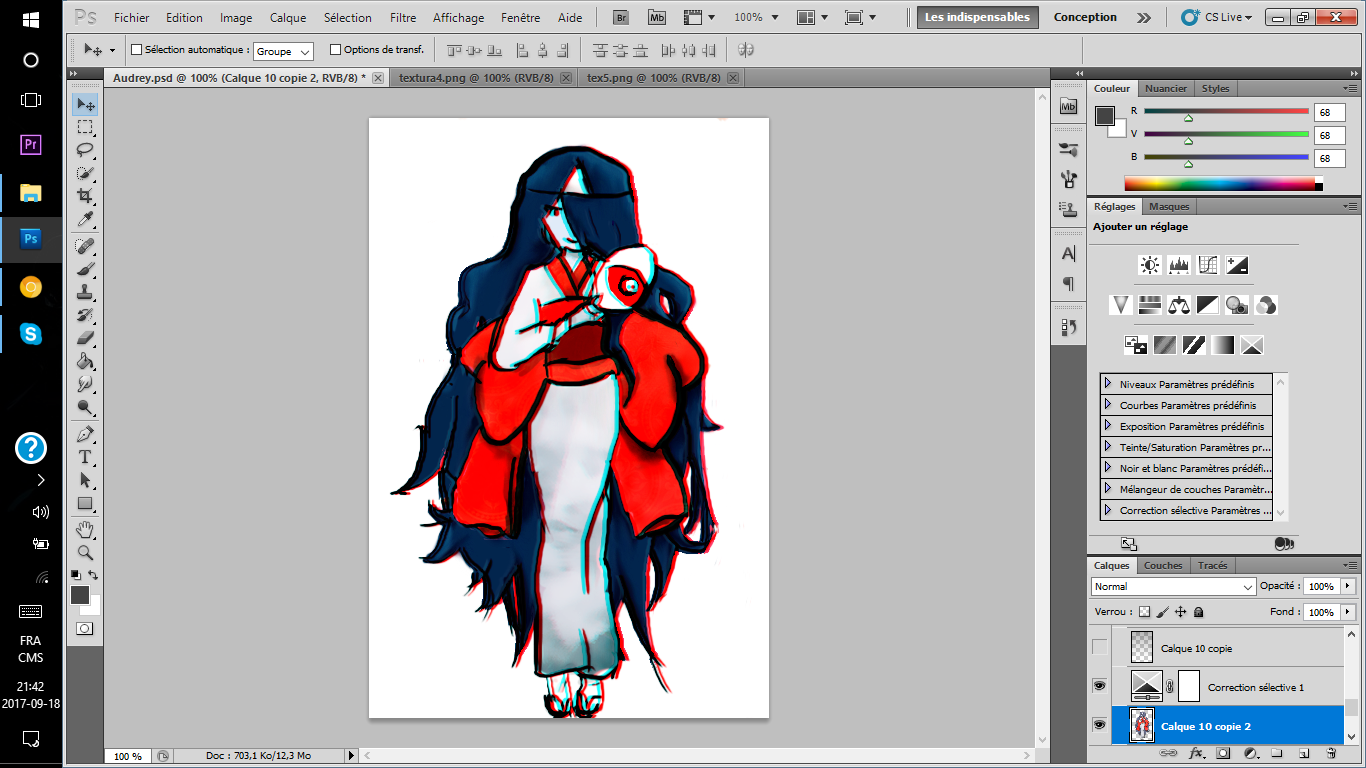
Task: Open Skype from the taskbar
Action: click(x=31, y=334)
